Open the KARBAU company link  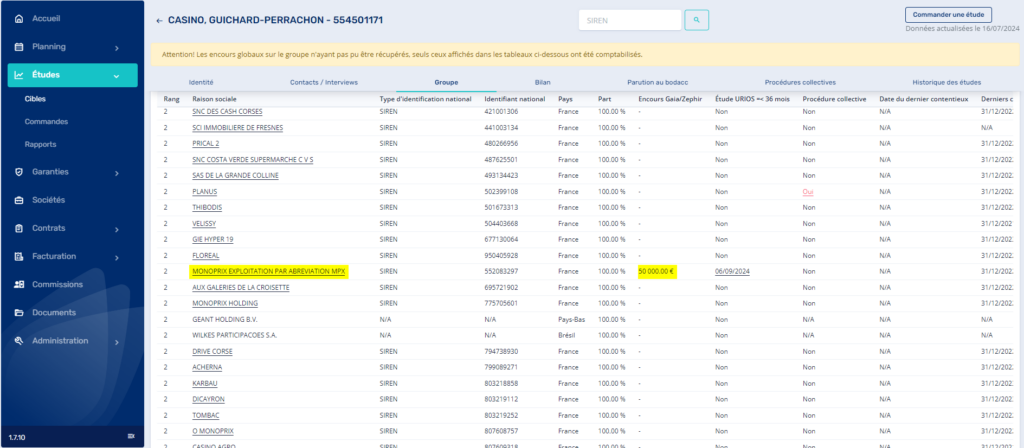[205, 383]
